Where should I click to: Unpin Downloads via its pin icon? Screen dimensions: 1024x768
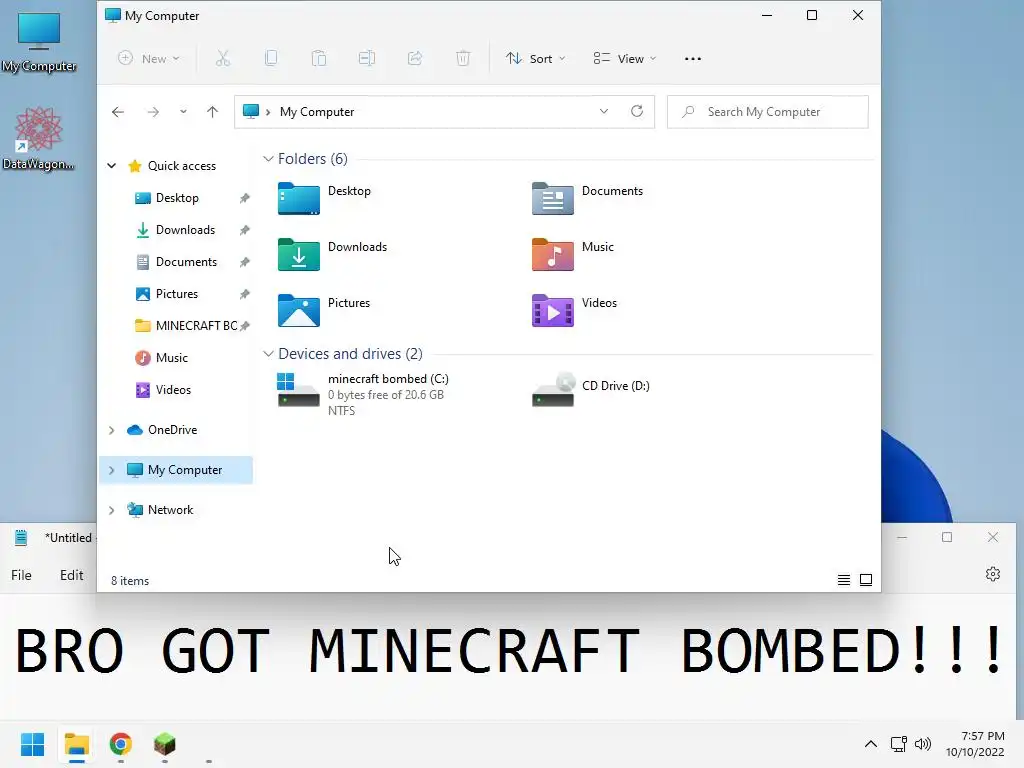coord(244,230)
